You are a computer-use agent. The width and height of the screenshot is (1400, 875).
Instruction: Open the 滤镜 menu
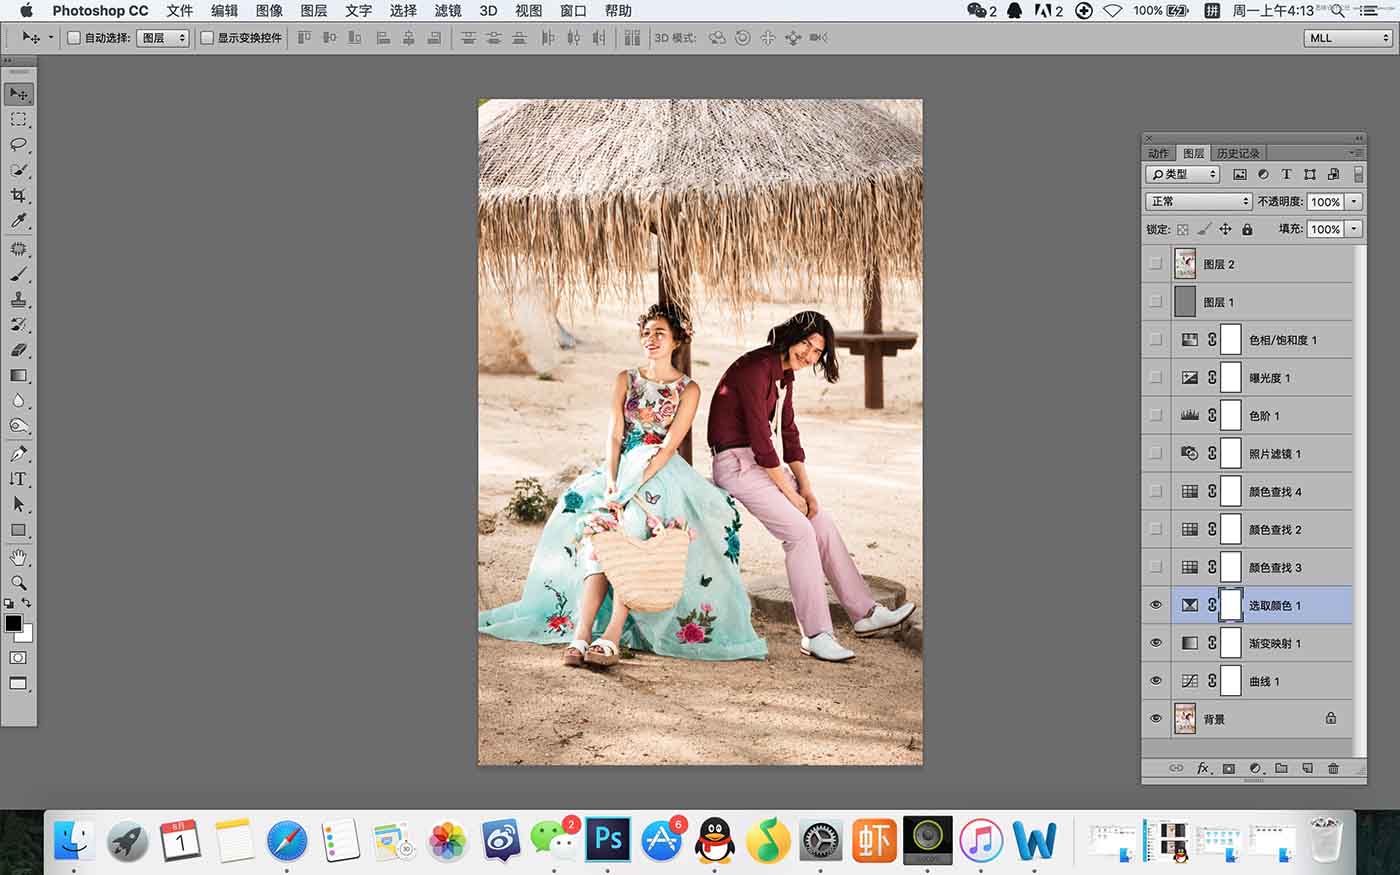pos(446,11)
